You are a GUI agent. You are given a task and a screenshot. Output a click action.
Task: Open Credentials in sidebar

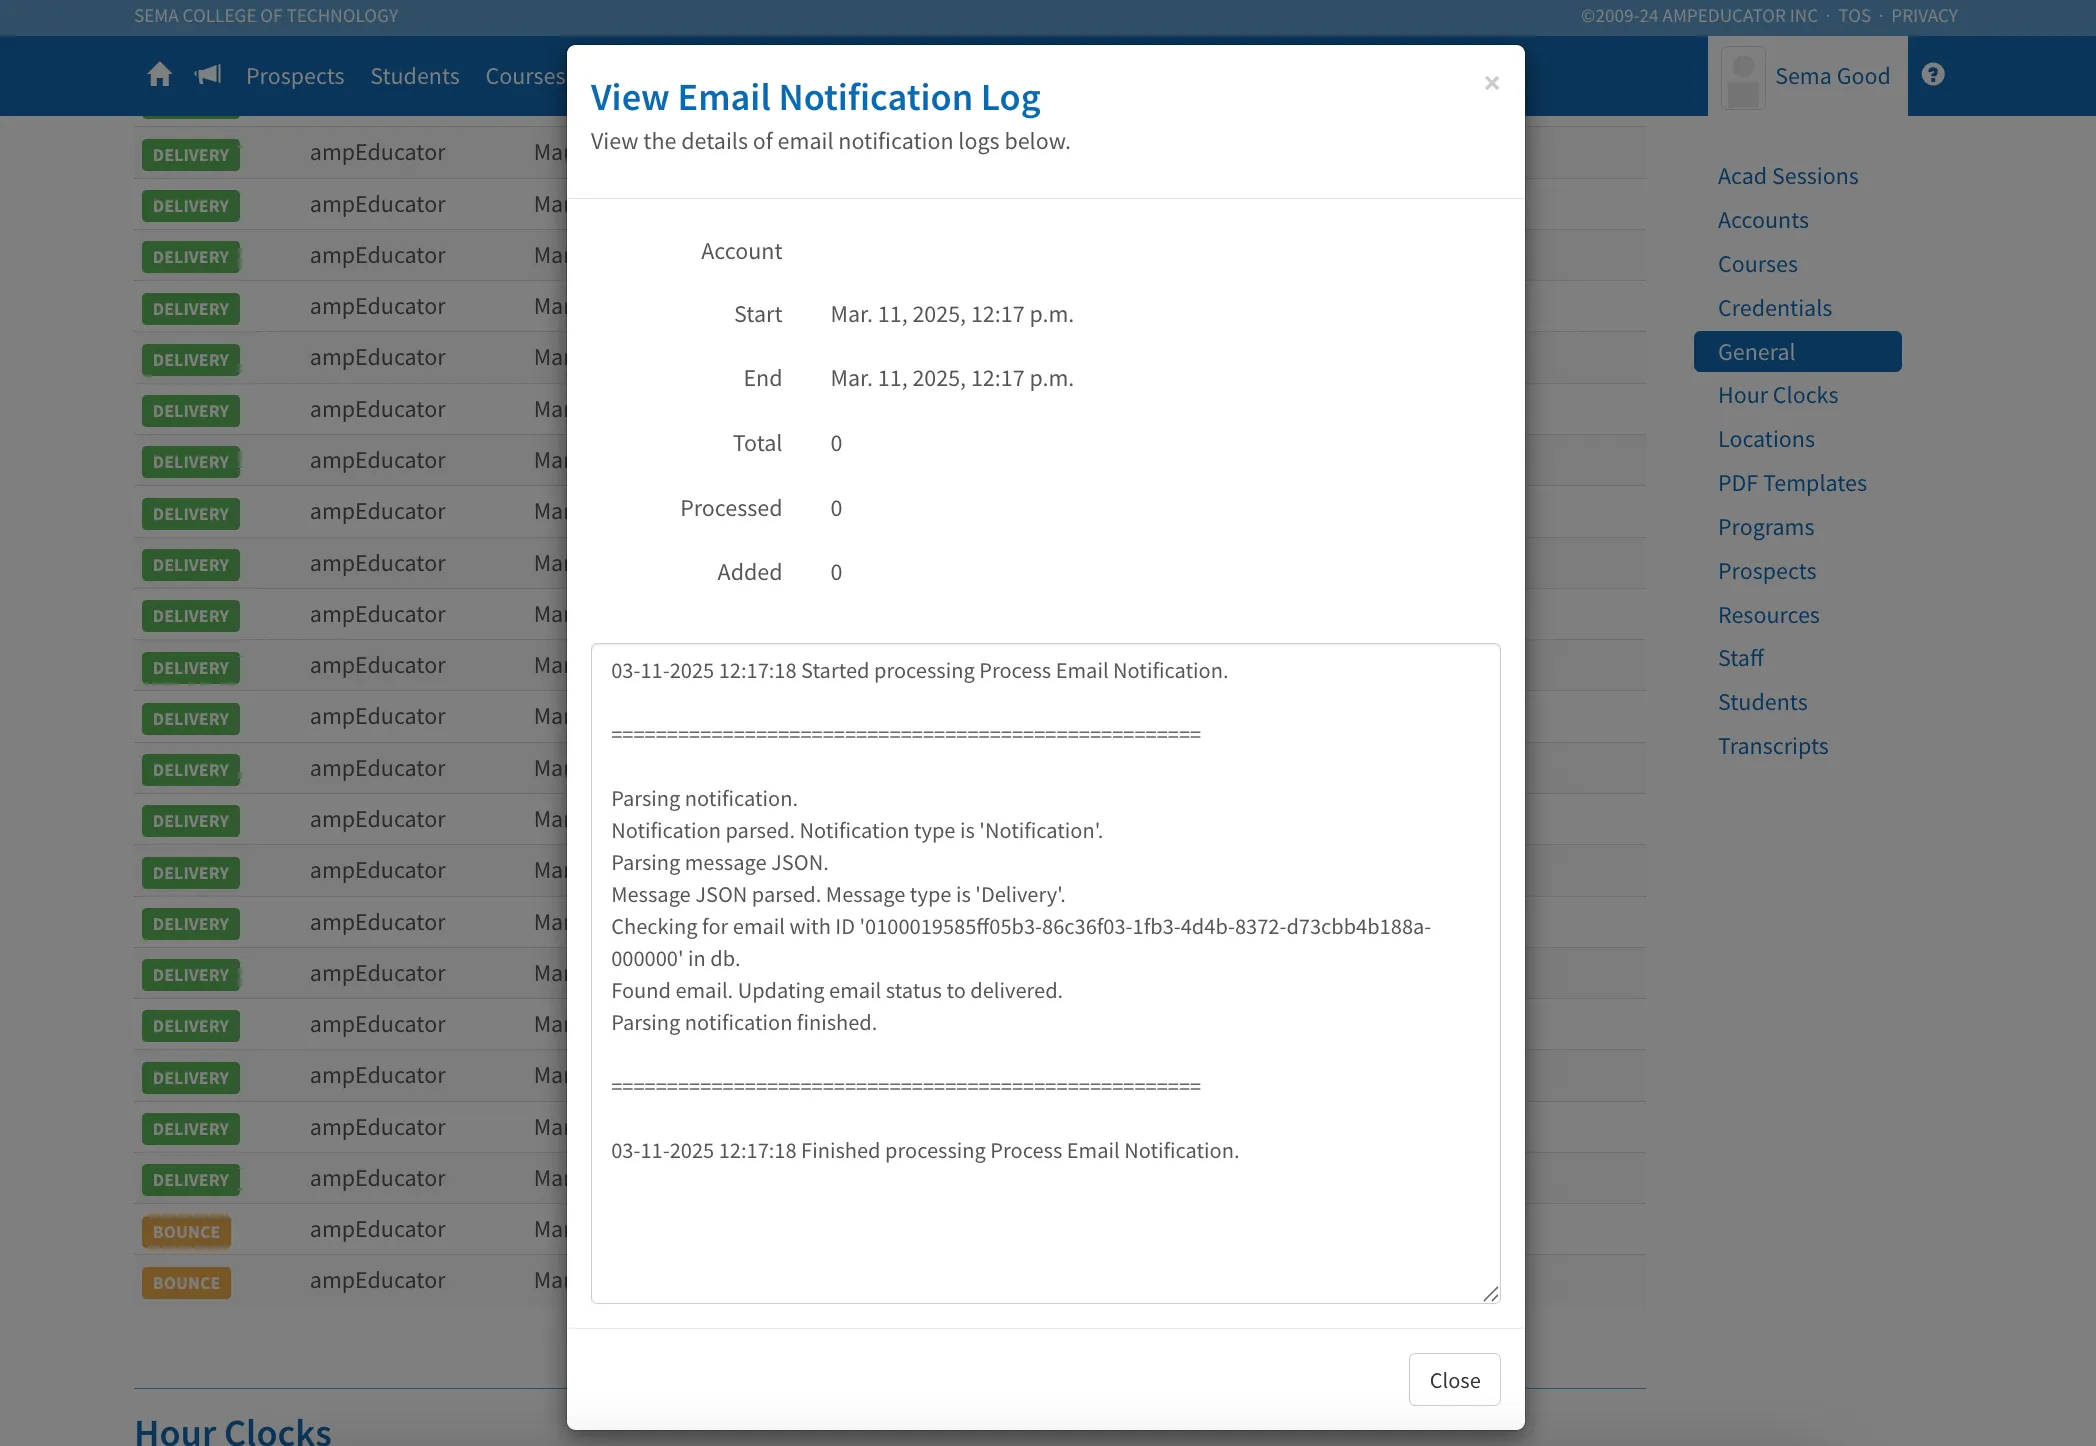click(x=1775, y=308)
